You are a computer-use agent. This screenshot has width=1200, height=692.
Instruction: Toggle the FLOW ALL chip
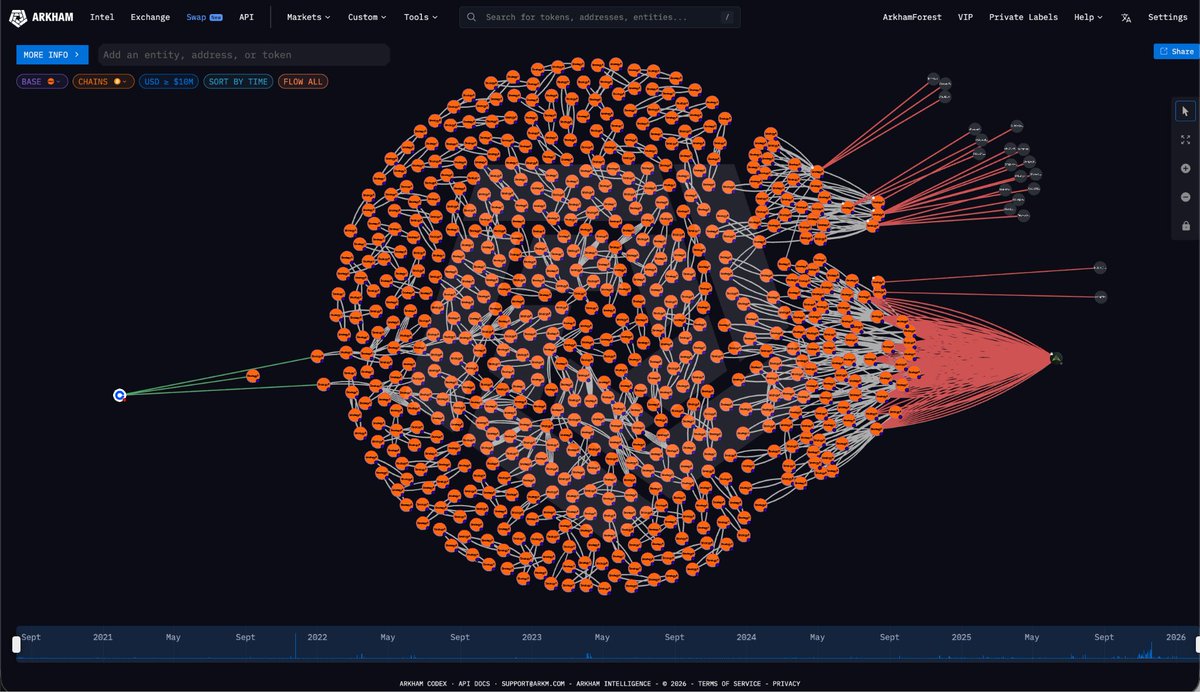point(303,81)
